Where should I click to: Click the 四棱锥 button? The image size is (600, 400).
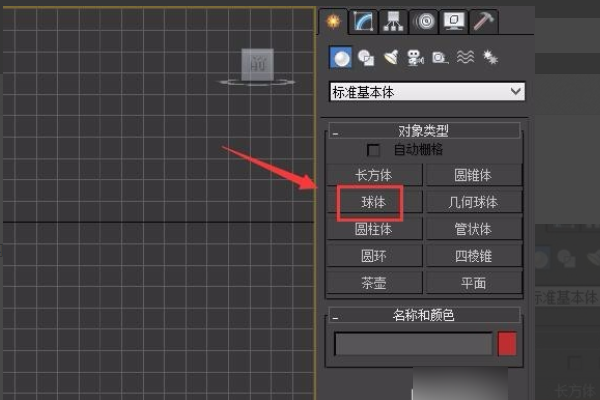click(x=474, y=256)
